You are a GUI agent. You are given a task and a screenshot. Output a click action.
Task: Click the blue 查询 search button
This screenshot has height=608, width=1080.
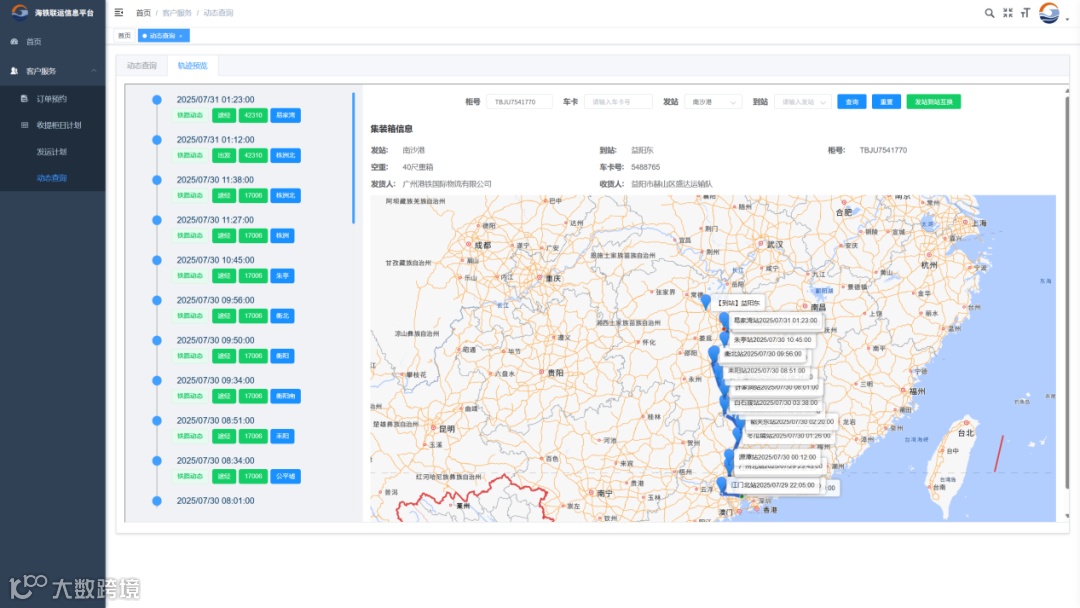point(852,102)
